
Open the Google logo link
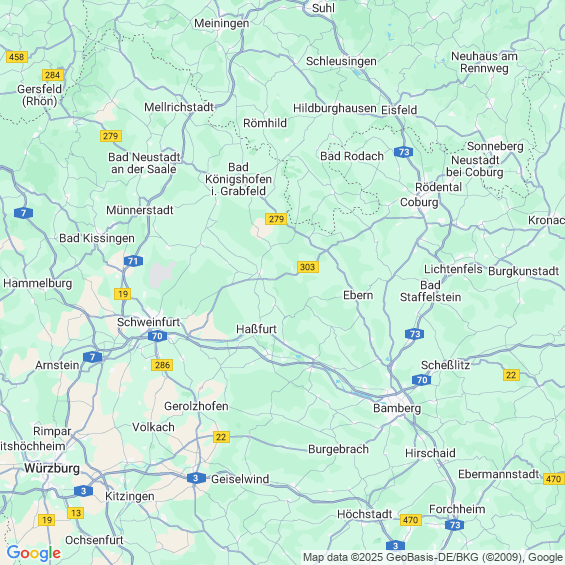coord(34,553)
